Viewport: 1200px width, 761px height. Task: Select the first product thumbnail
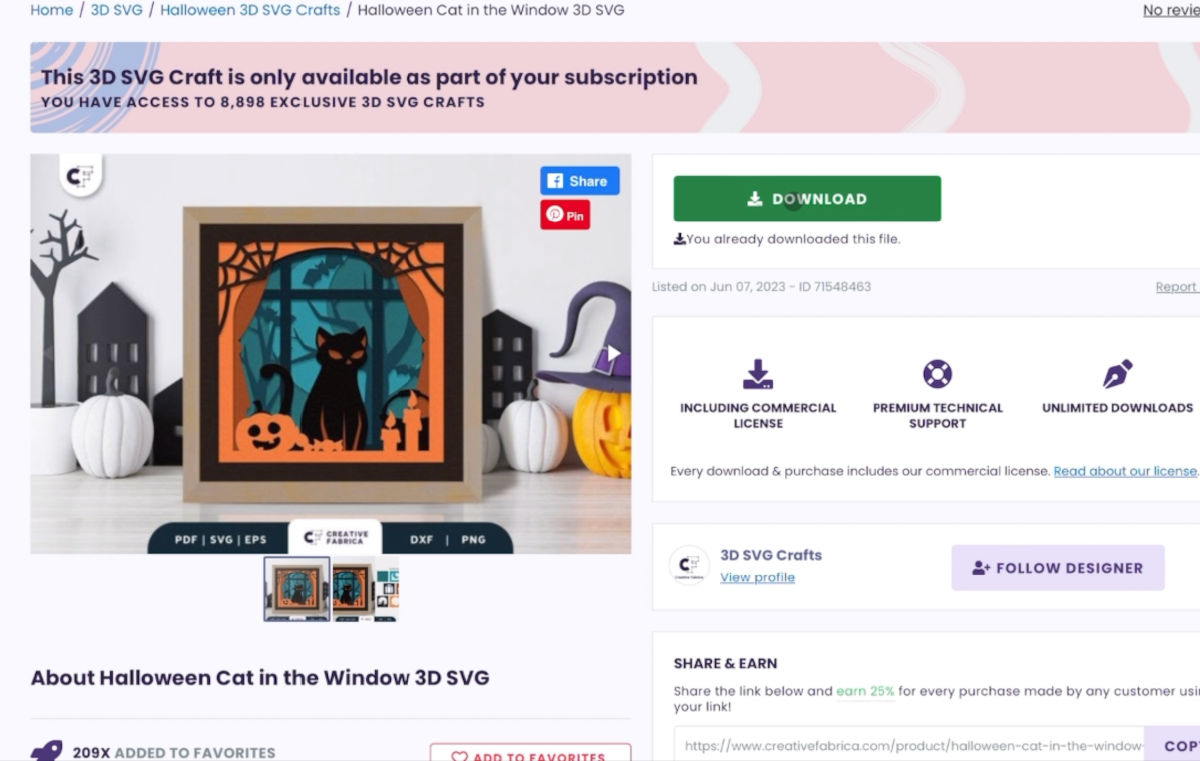tap(297, 589)
